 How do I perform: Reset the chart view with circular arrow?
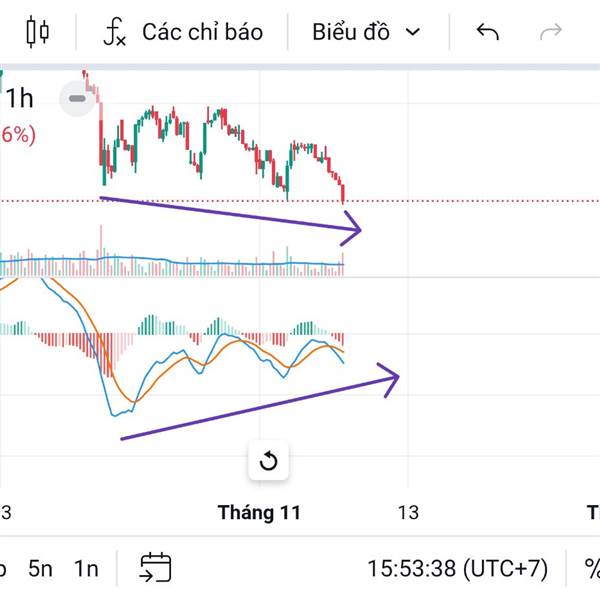click(268, 461)
